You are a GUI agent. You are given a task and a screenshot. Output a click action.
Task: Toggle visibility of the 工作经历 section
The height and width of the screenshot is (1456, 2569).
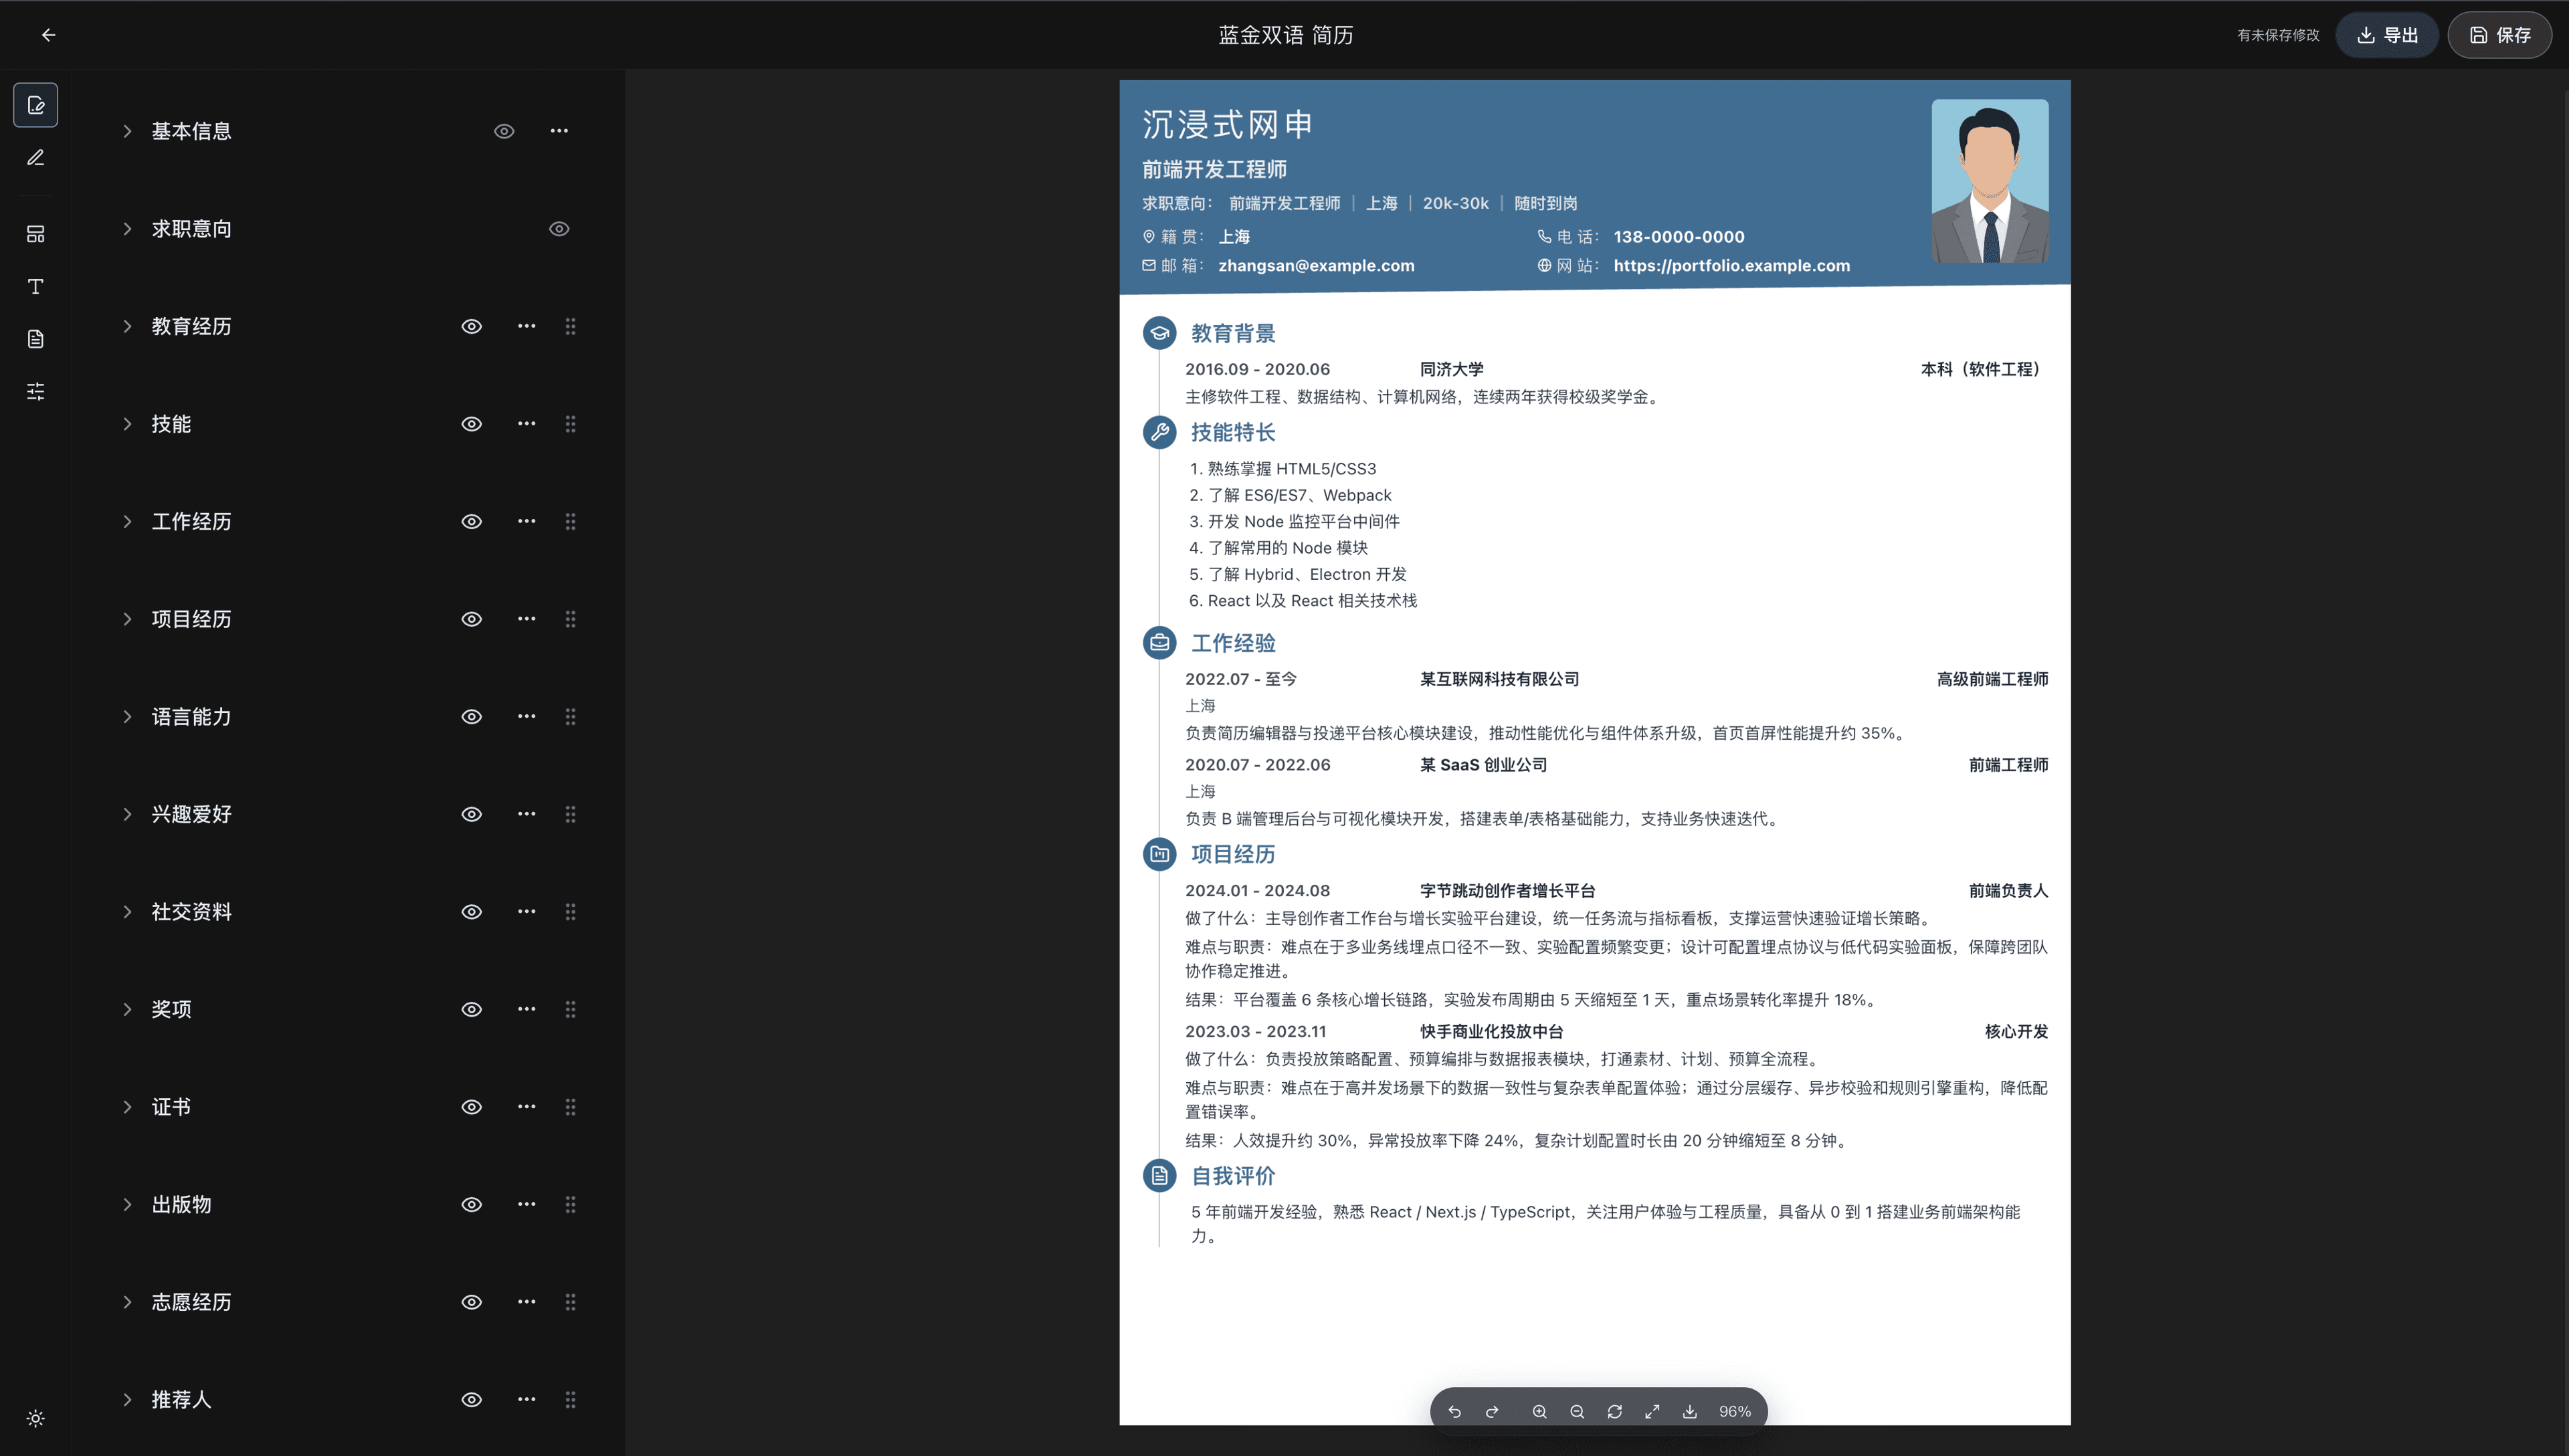click(x=472, y=521)
